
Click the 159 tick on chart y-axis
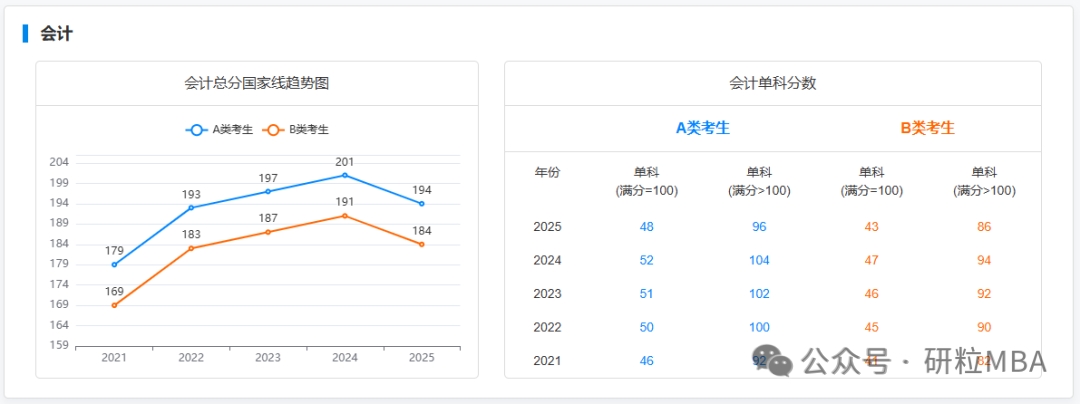pyautogui.click(x=60, y=345)
